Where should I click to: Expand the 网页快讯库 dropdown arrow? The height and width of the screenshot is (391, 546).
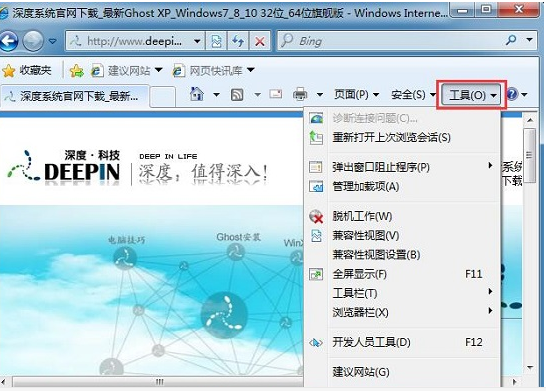(251, 70)
